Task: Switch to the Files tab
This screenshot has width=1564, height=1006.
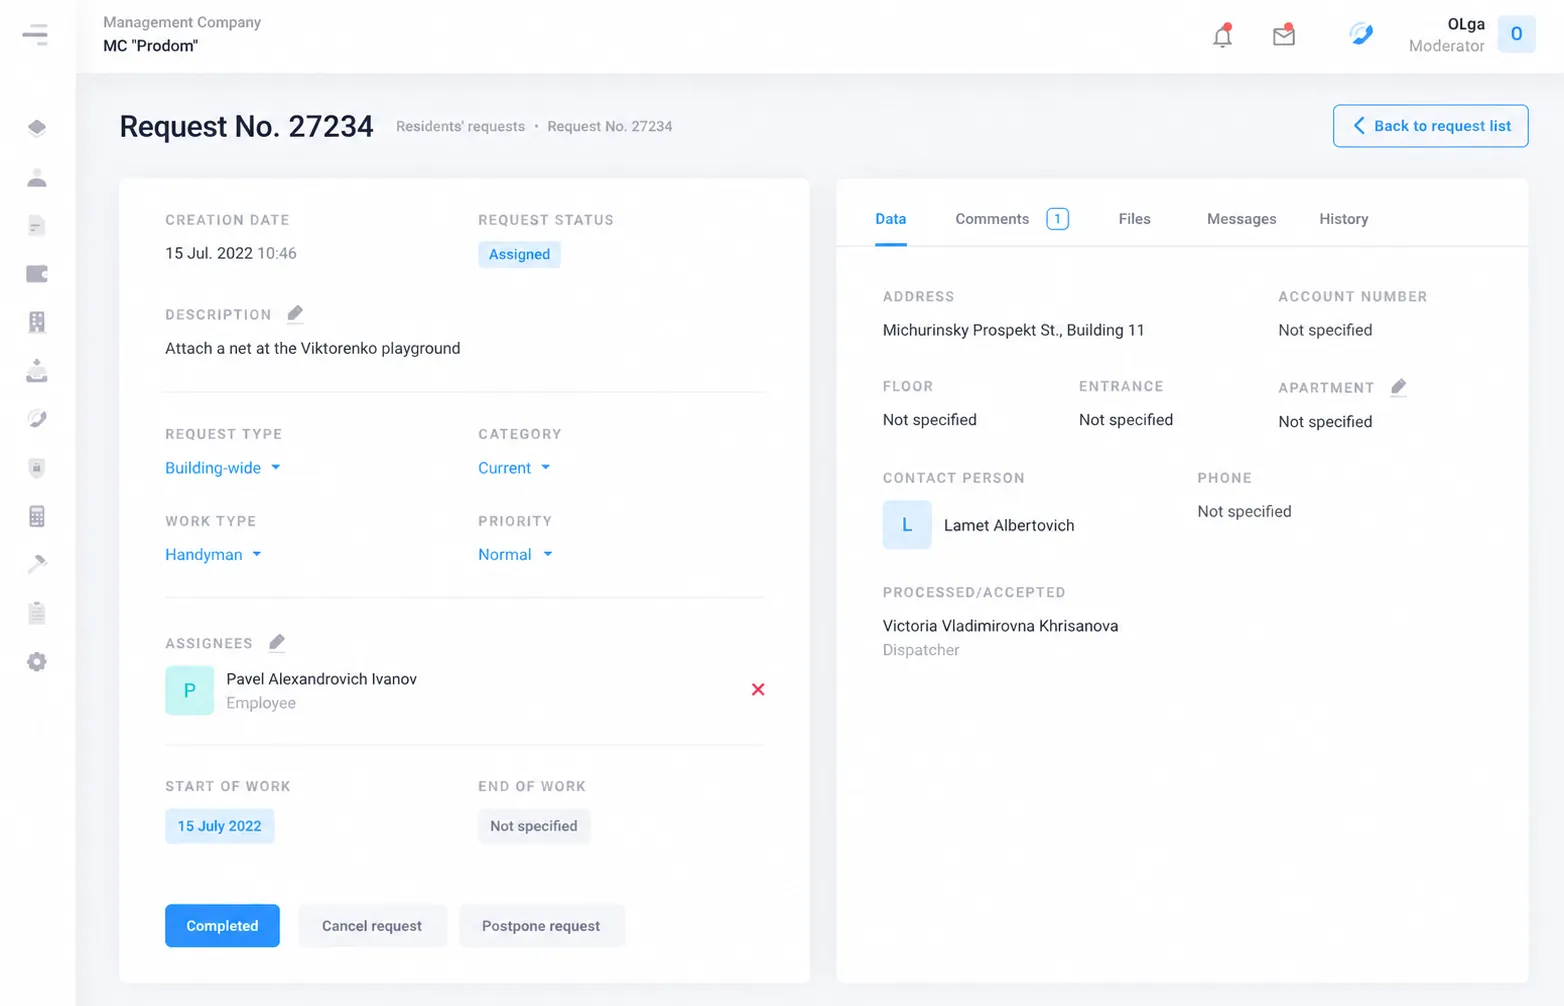Action: [1134, 219]
